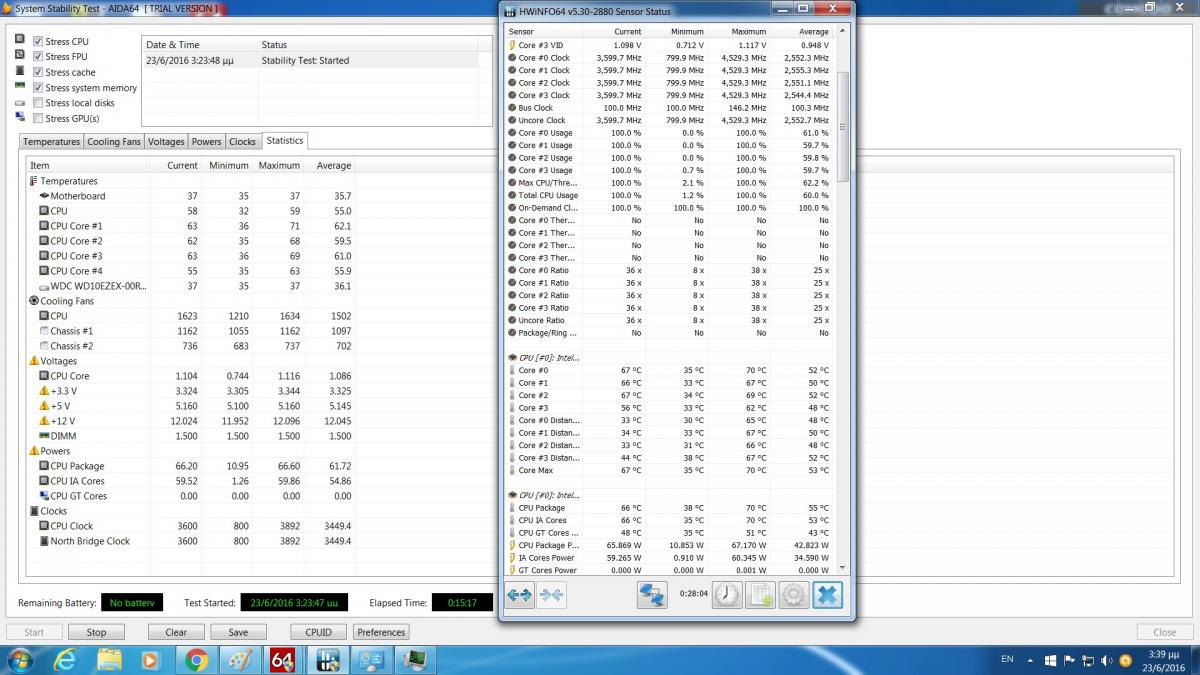Open Google Chrome from taskbar
Image resolution: width=1200 pixels, height=675 pixels.
[x=196, y=660]
